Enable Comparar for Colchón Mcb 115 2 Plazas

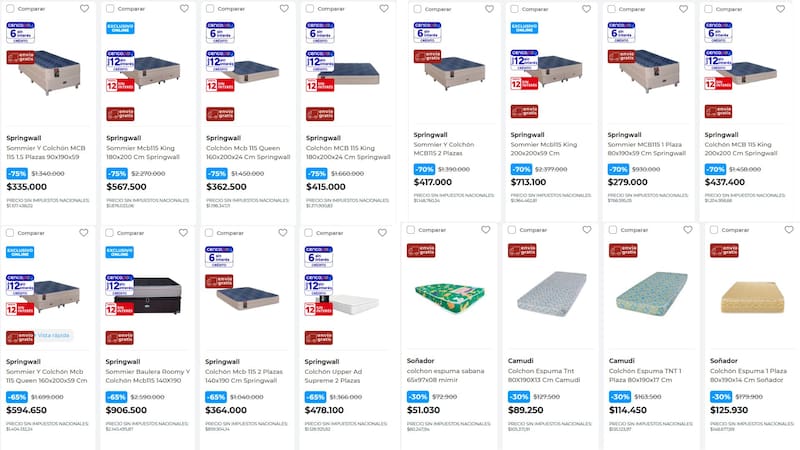coord(213,232)
